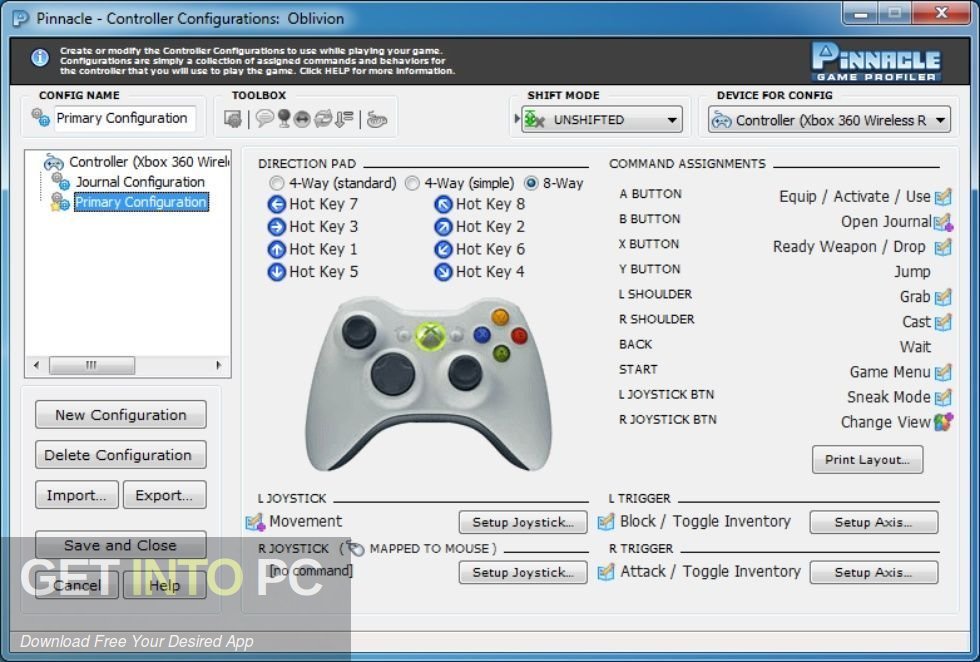Click the coffee cup toolbox icon

pos(377,118)
